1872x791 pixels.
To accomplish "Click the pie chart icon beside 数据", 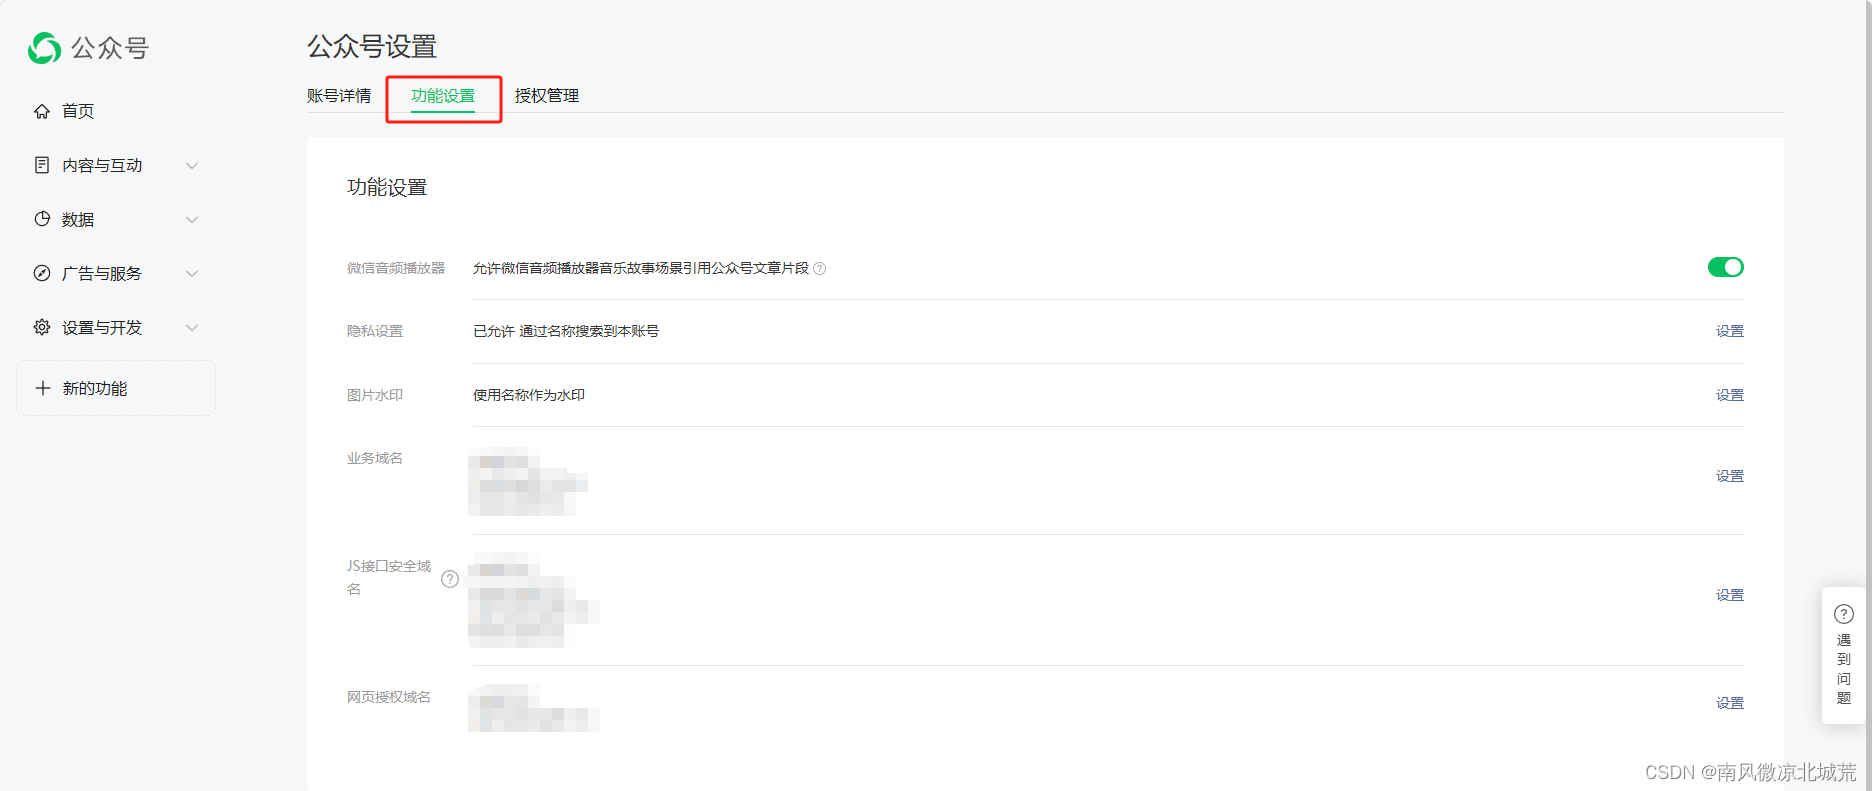I will point(42,219).
